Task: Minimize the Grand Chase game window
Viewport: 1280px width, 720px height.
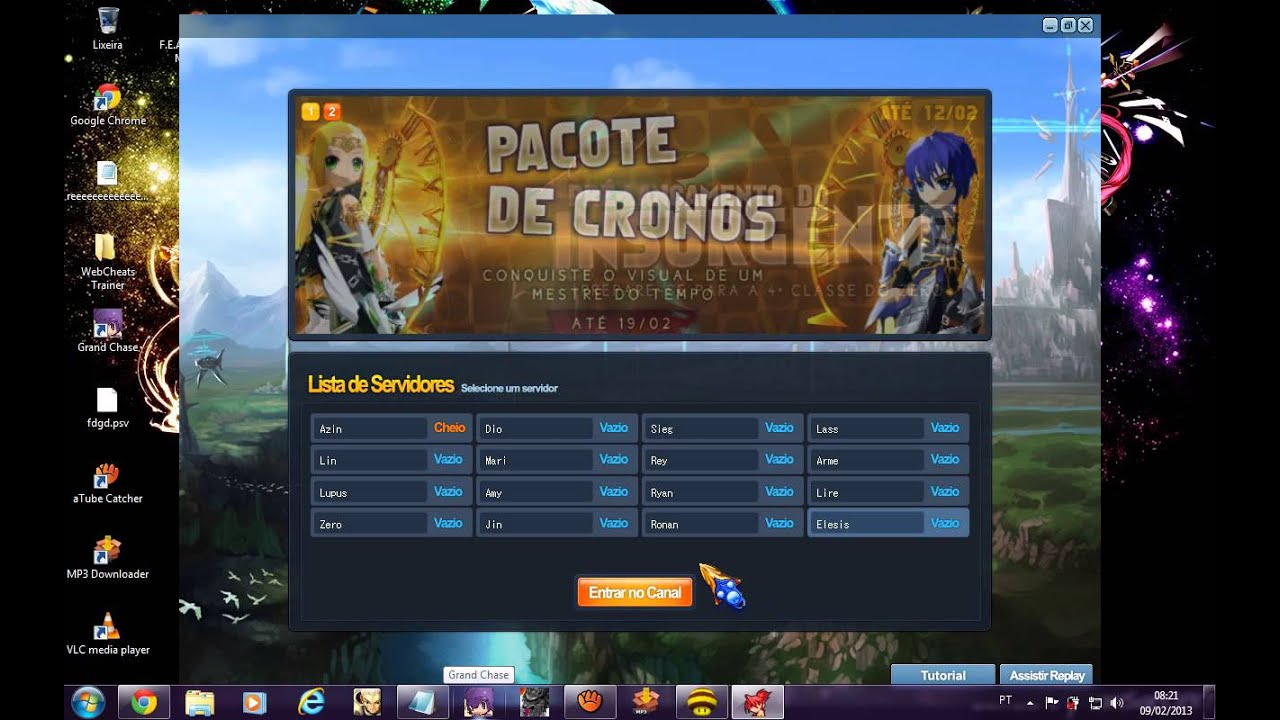Action: 1050,25
